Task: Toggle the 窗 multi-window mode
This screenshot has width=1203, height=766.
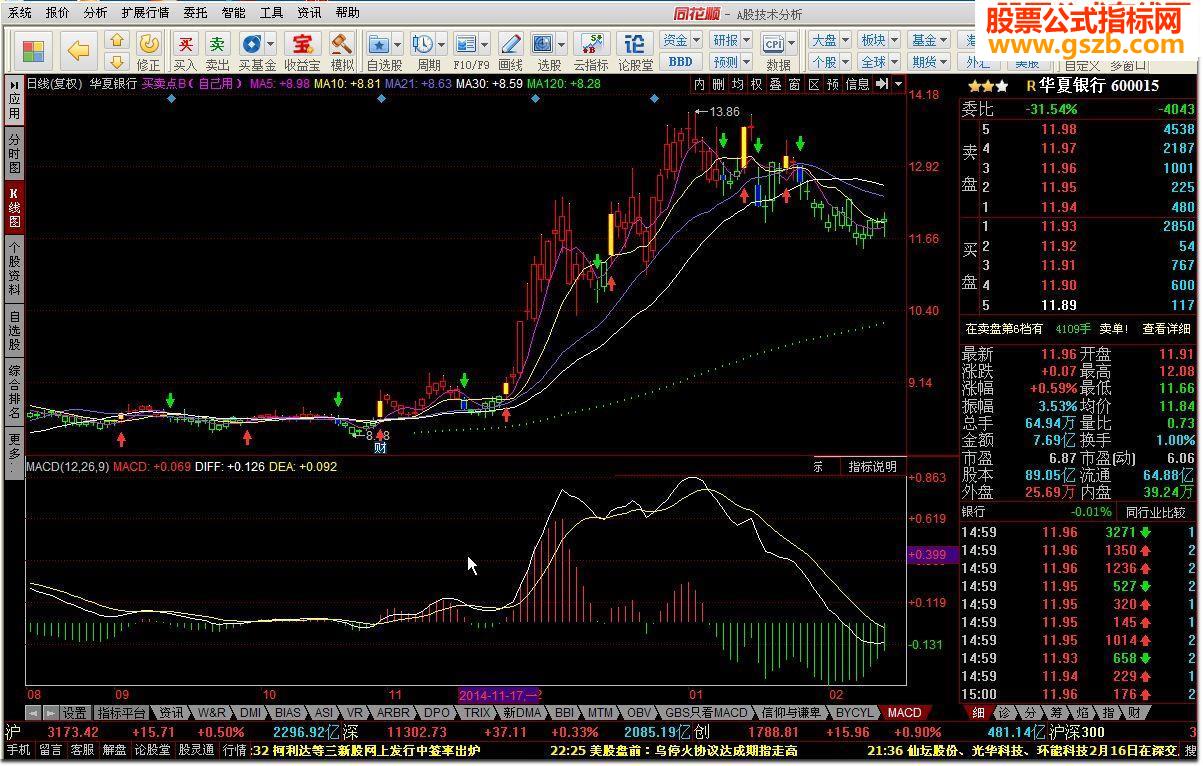Action: click(x=795, y=84)
